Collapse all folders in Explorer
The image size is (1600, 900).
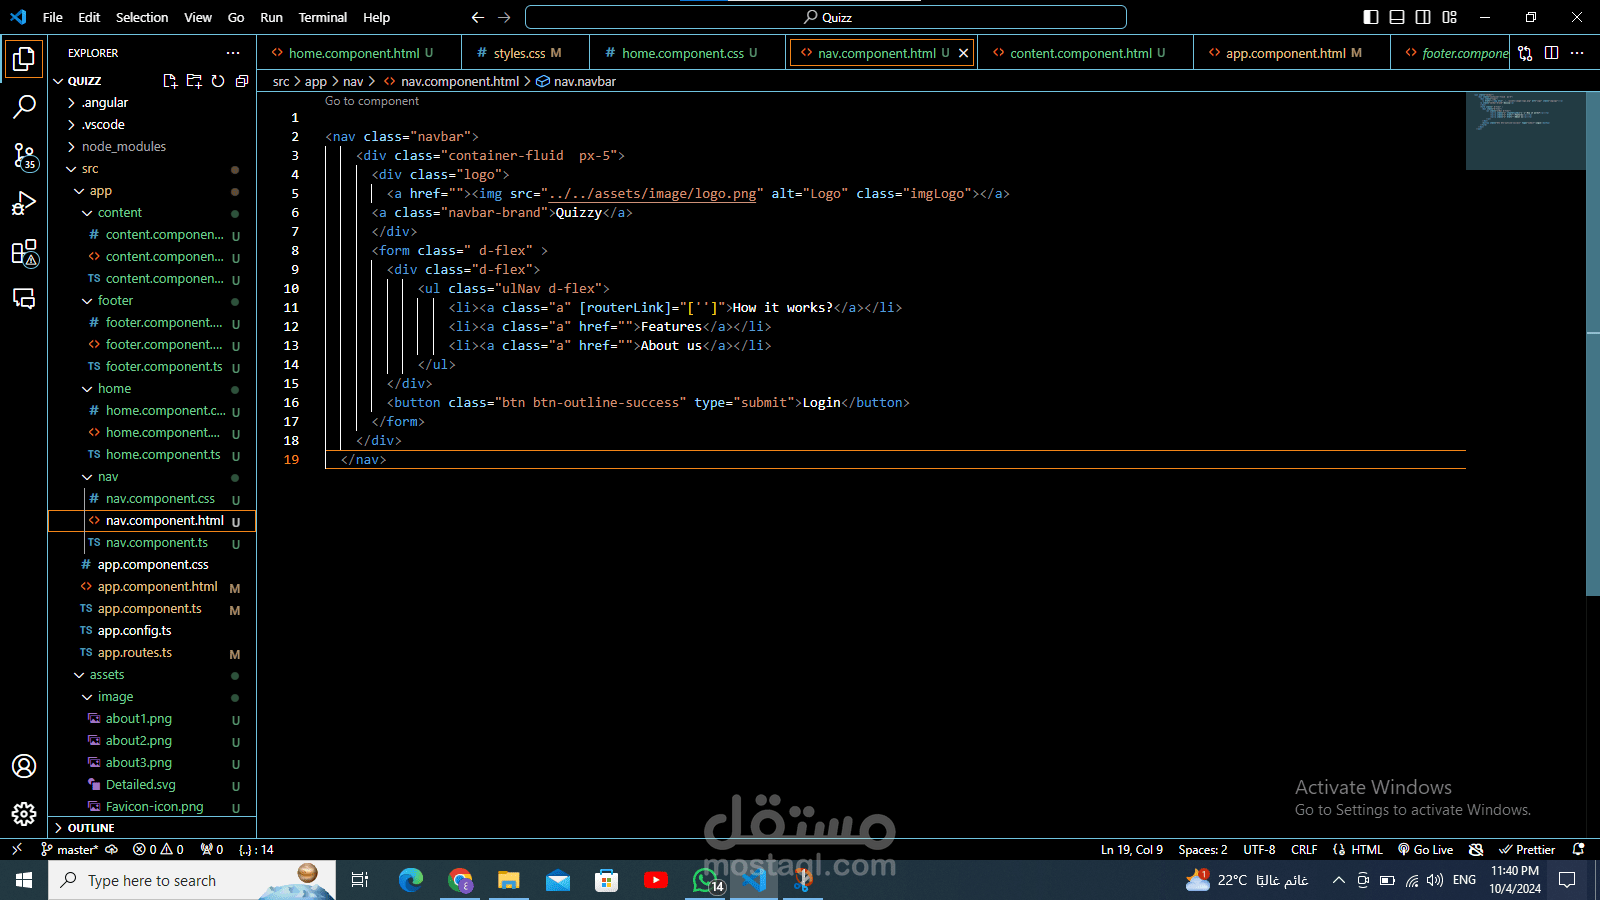(242, 81)
